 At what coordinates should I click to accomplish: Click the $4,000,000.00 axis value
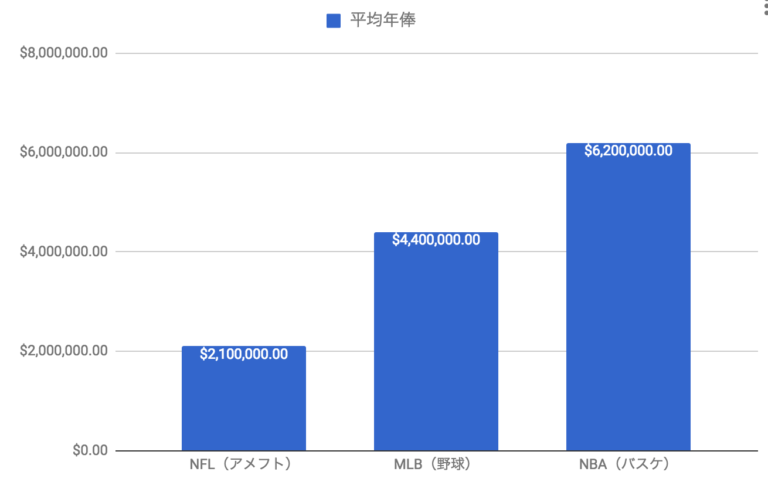[x=64, y=252]
